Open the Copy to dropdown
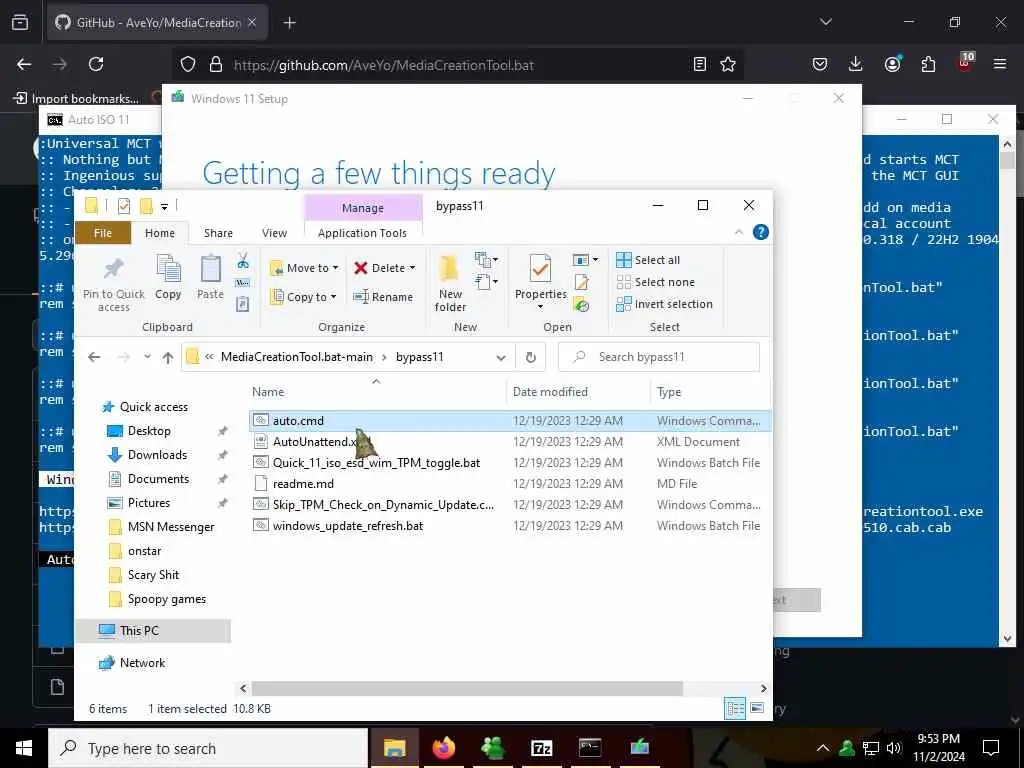The image size is (1024, 768). pyautogui.click(x=304, y=296)
